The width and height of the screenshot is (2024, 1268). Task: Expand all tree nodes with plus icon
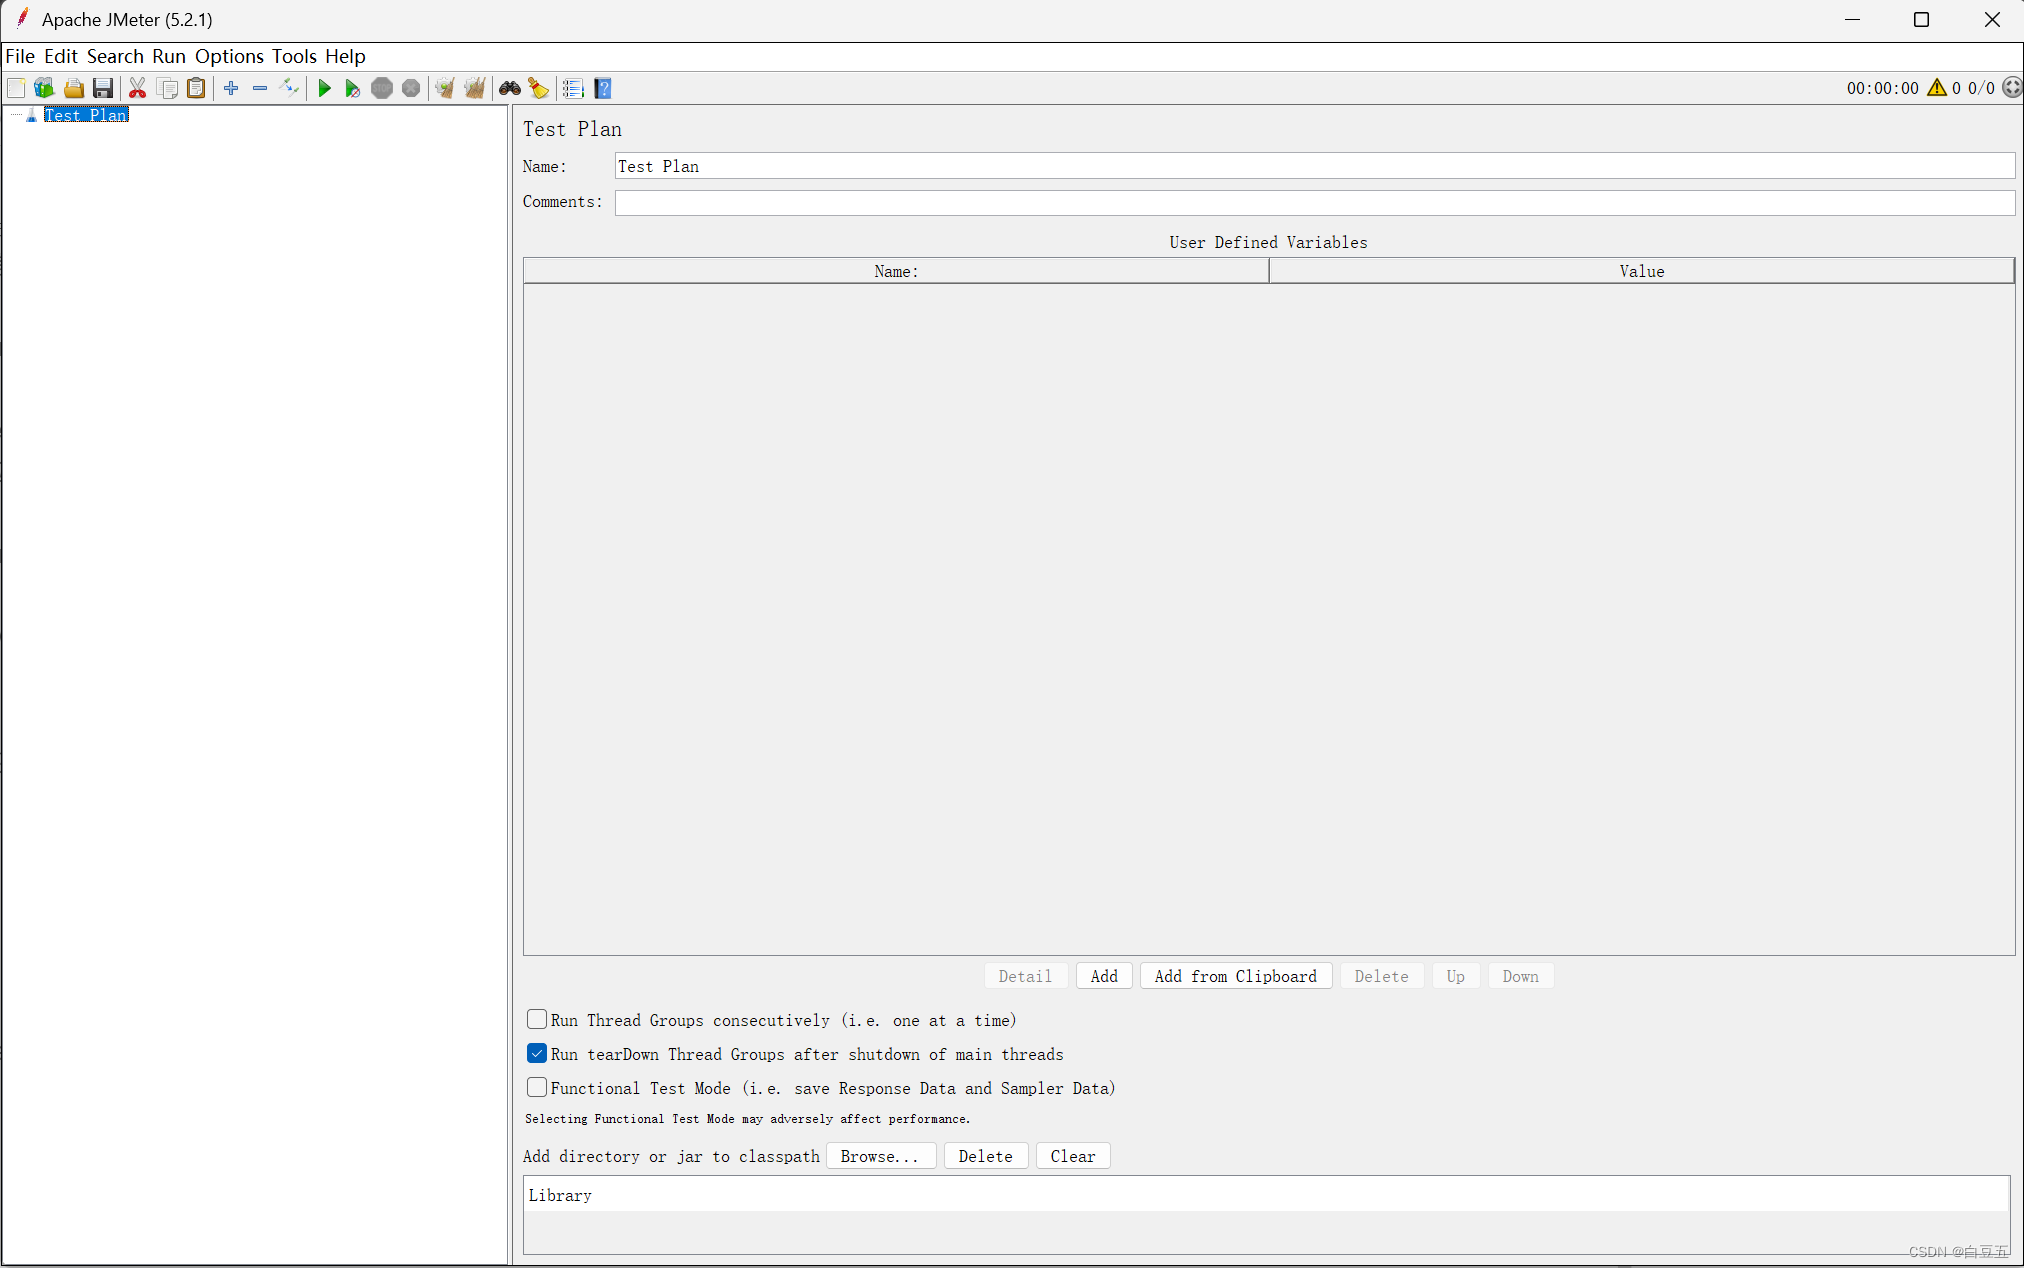(231, 88)
